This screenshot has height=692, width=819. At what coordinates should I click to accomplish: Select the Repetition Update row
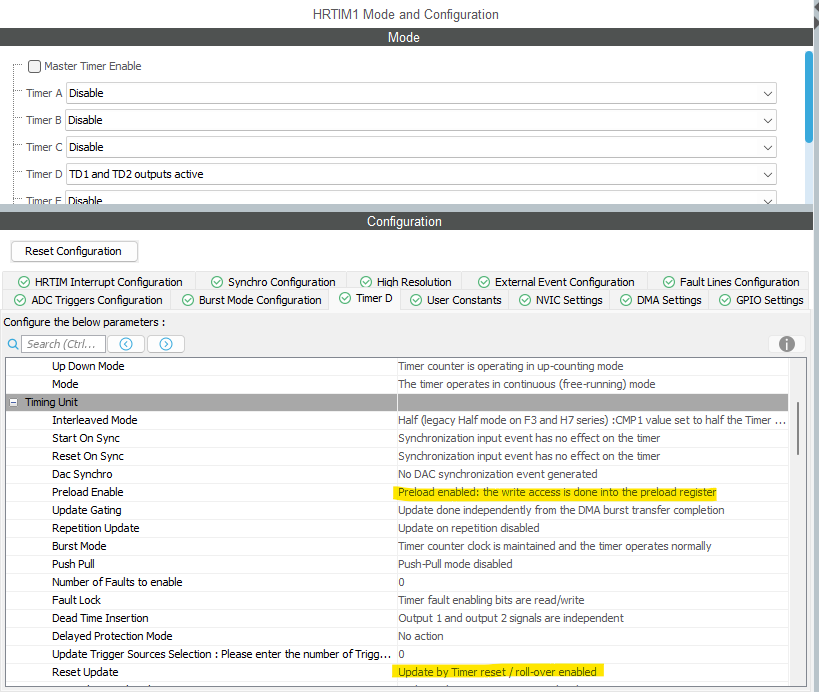tap(397, 529)
